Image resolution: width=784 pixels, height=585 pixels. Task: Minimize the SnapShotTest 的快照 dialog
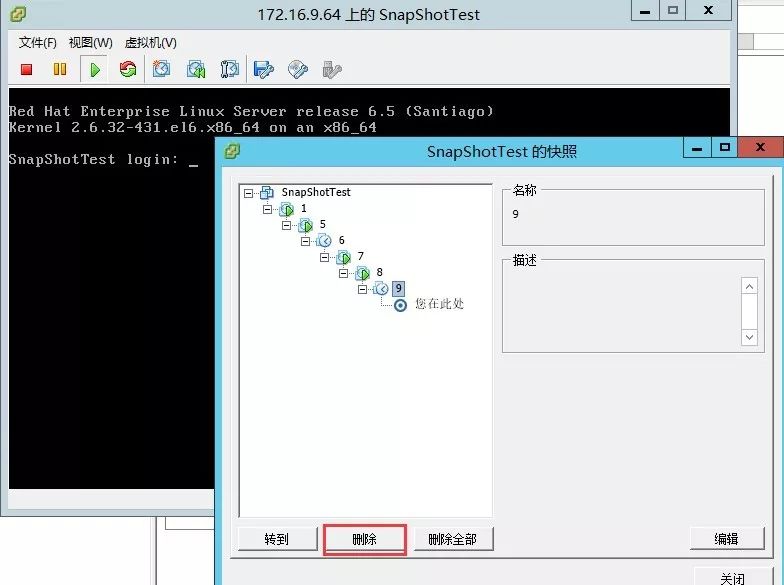point(697,148)
